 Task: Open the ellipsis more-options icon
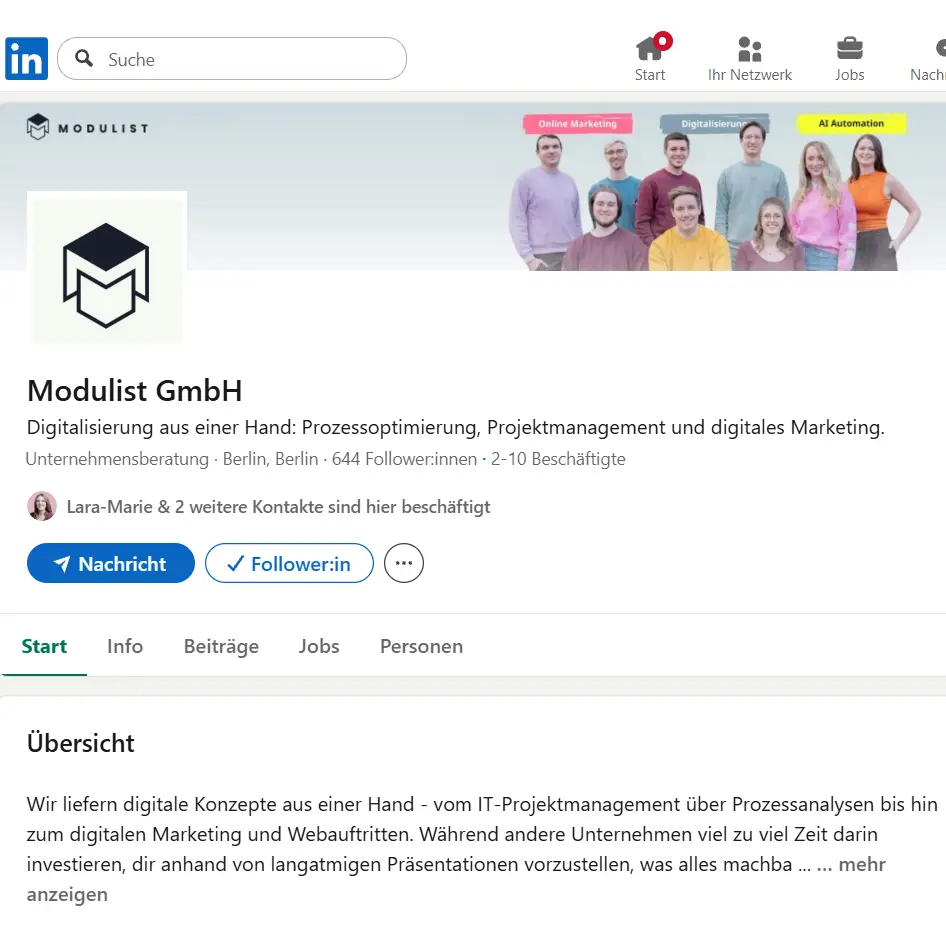(404, 563)
